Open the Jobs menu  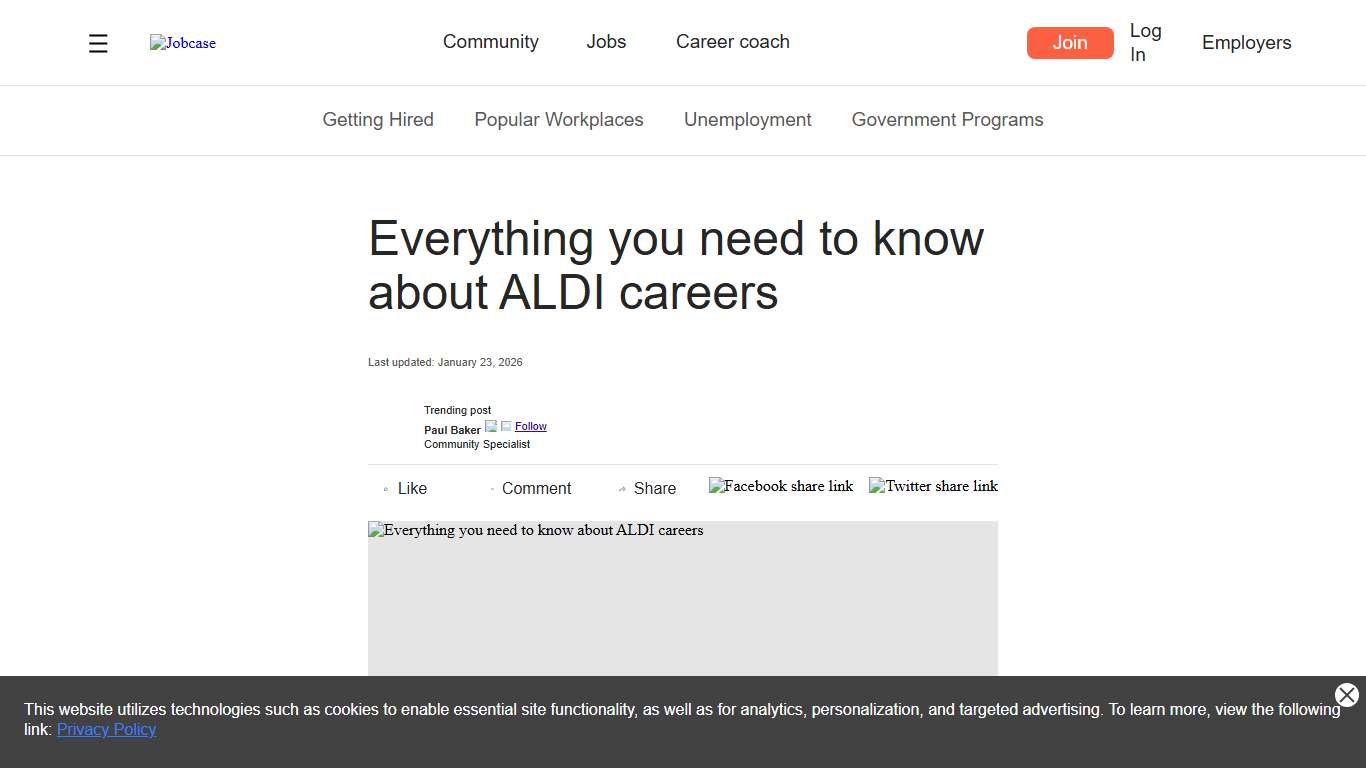(606, 42)
